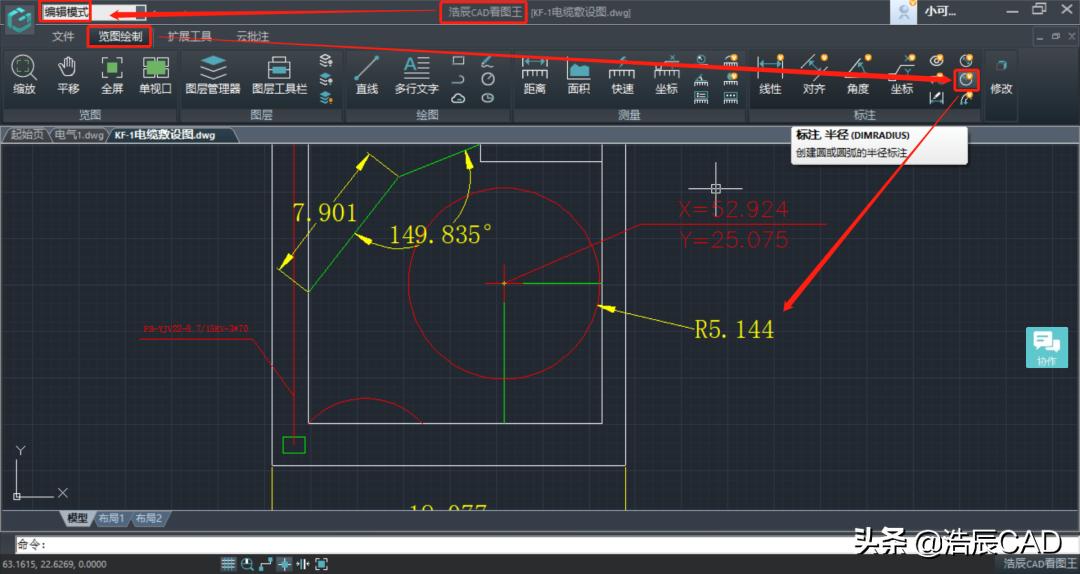Switch to the 布局1 layout tab
1080x574 pixels.
pos(111,518)
